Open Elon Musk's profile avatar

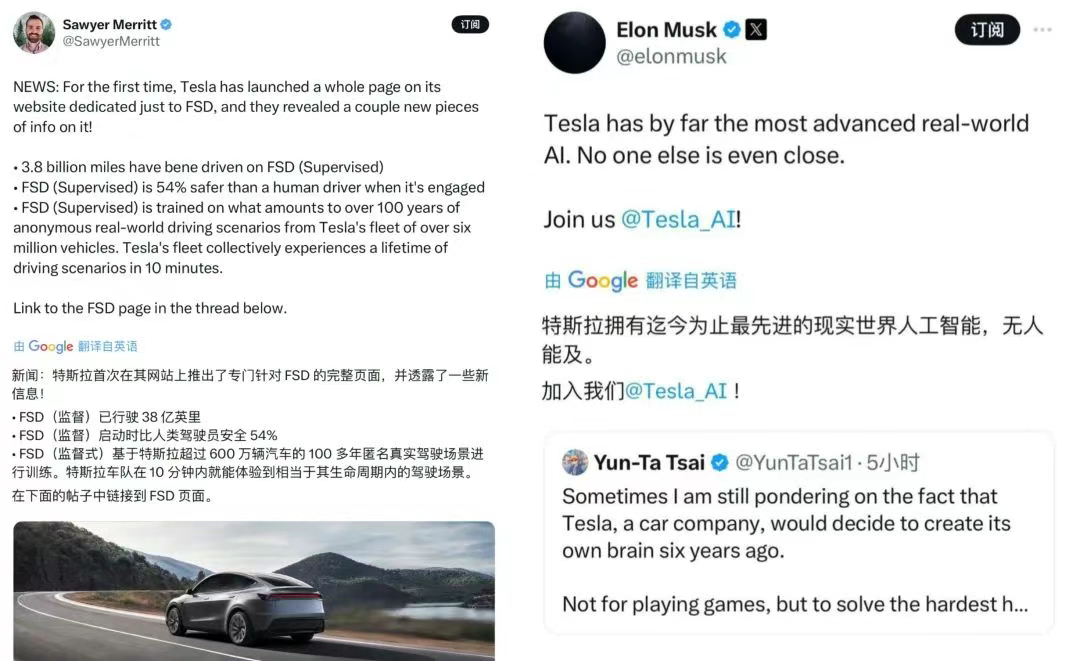[574, 43]
